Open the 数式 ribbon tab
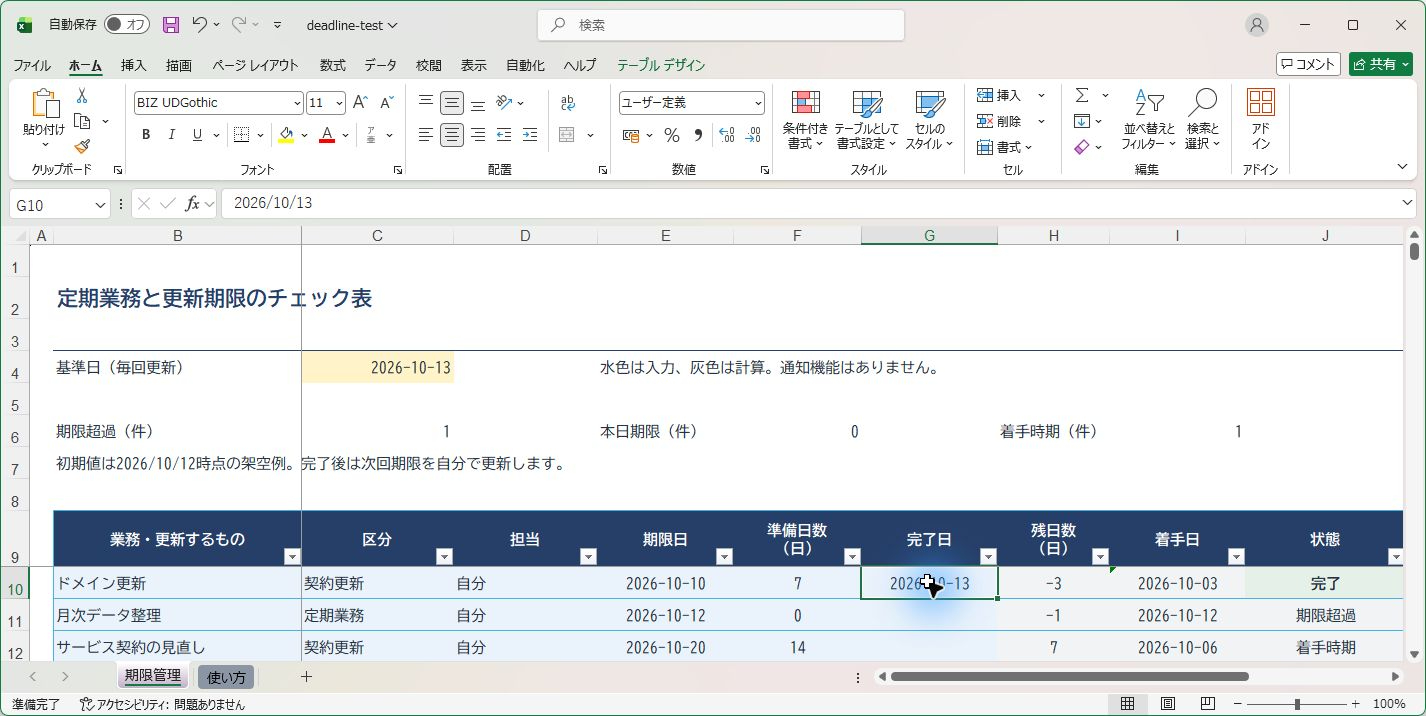This screenshot has height=716, width=1426. pyautogui.click(x=332, y=65)
